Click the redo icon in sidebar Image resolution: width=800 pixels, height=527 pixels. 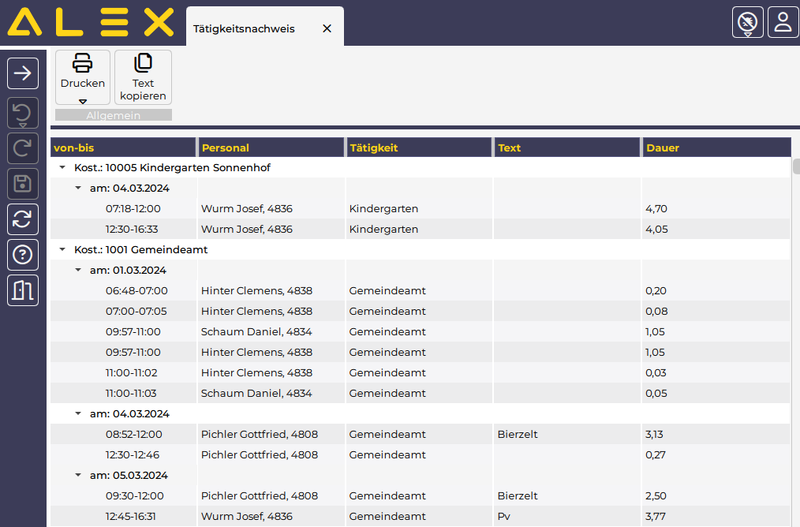tap(23, 148)
